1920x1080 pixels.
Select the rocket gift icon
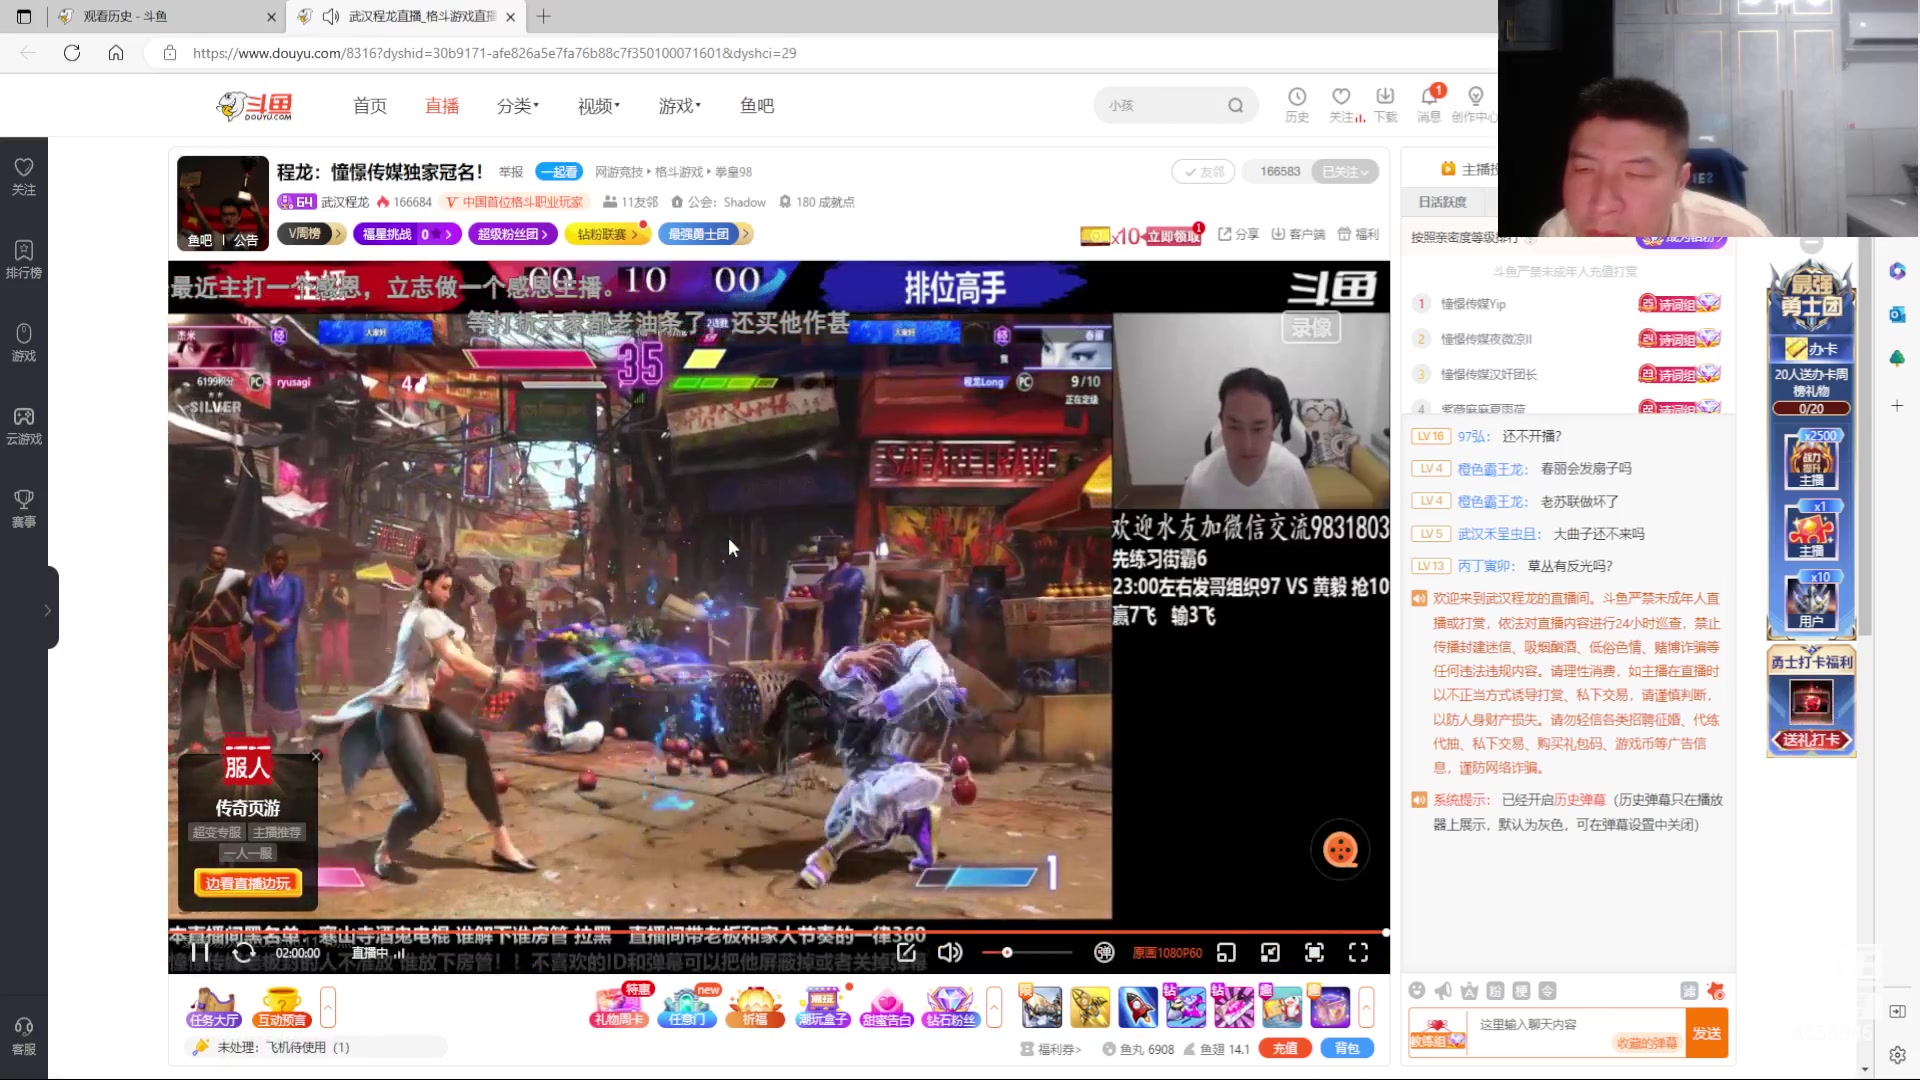tap(1137, 1007)
